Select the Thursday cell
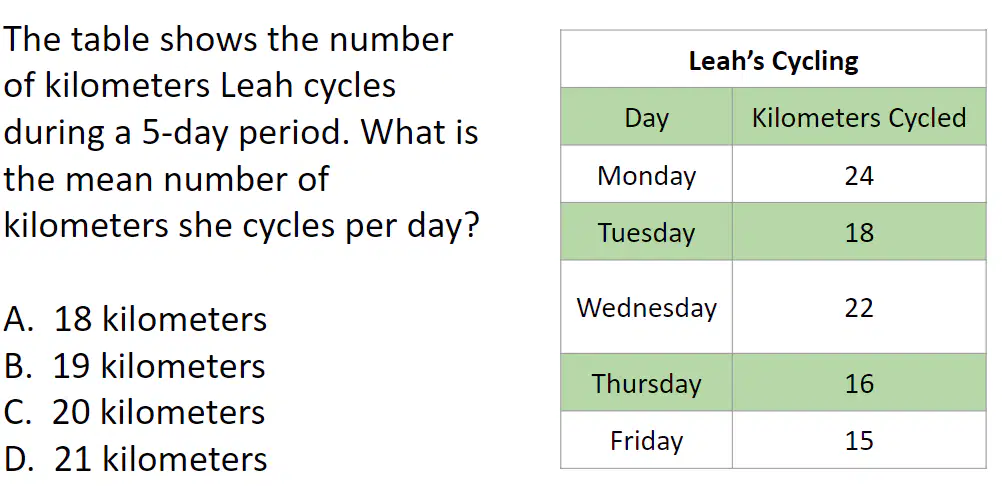 pyautogui.click(x=647, y=383)
